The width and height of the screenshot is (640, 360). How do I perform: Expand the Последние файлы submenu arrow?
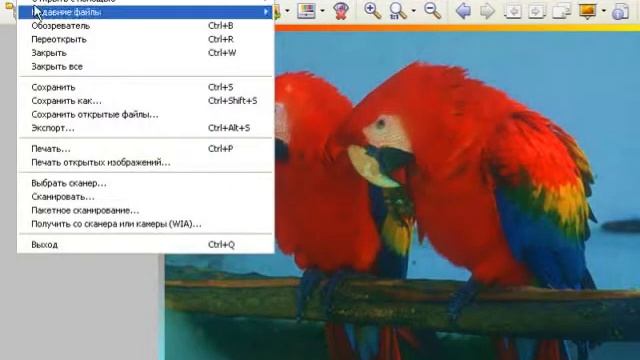pyautogui.click(x=266, y=12)
